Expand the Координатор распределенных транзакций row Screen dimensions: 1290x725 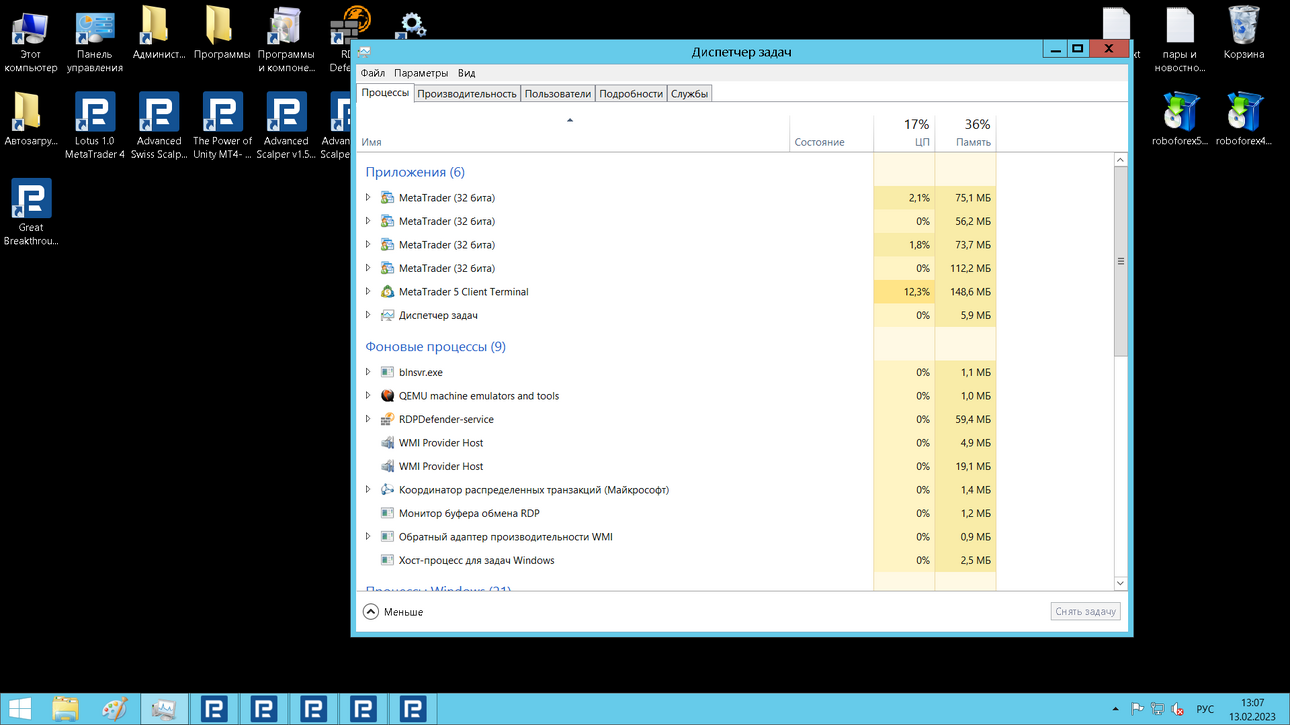(x=368, y=490)
